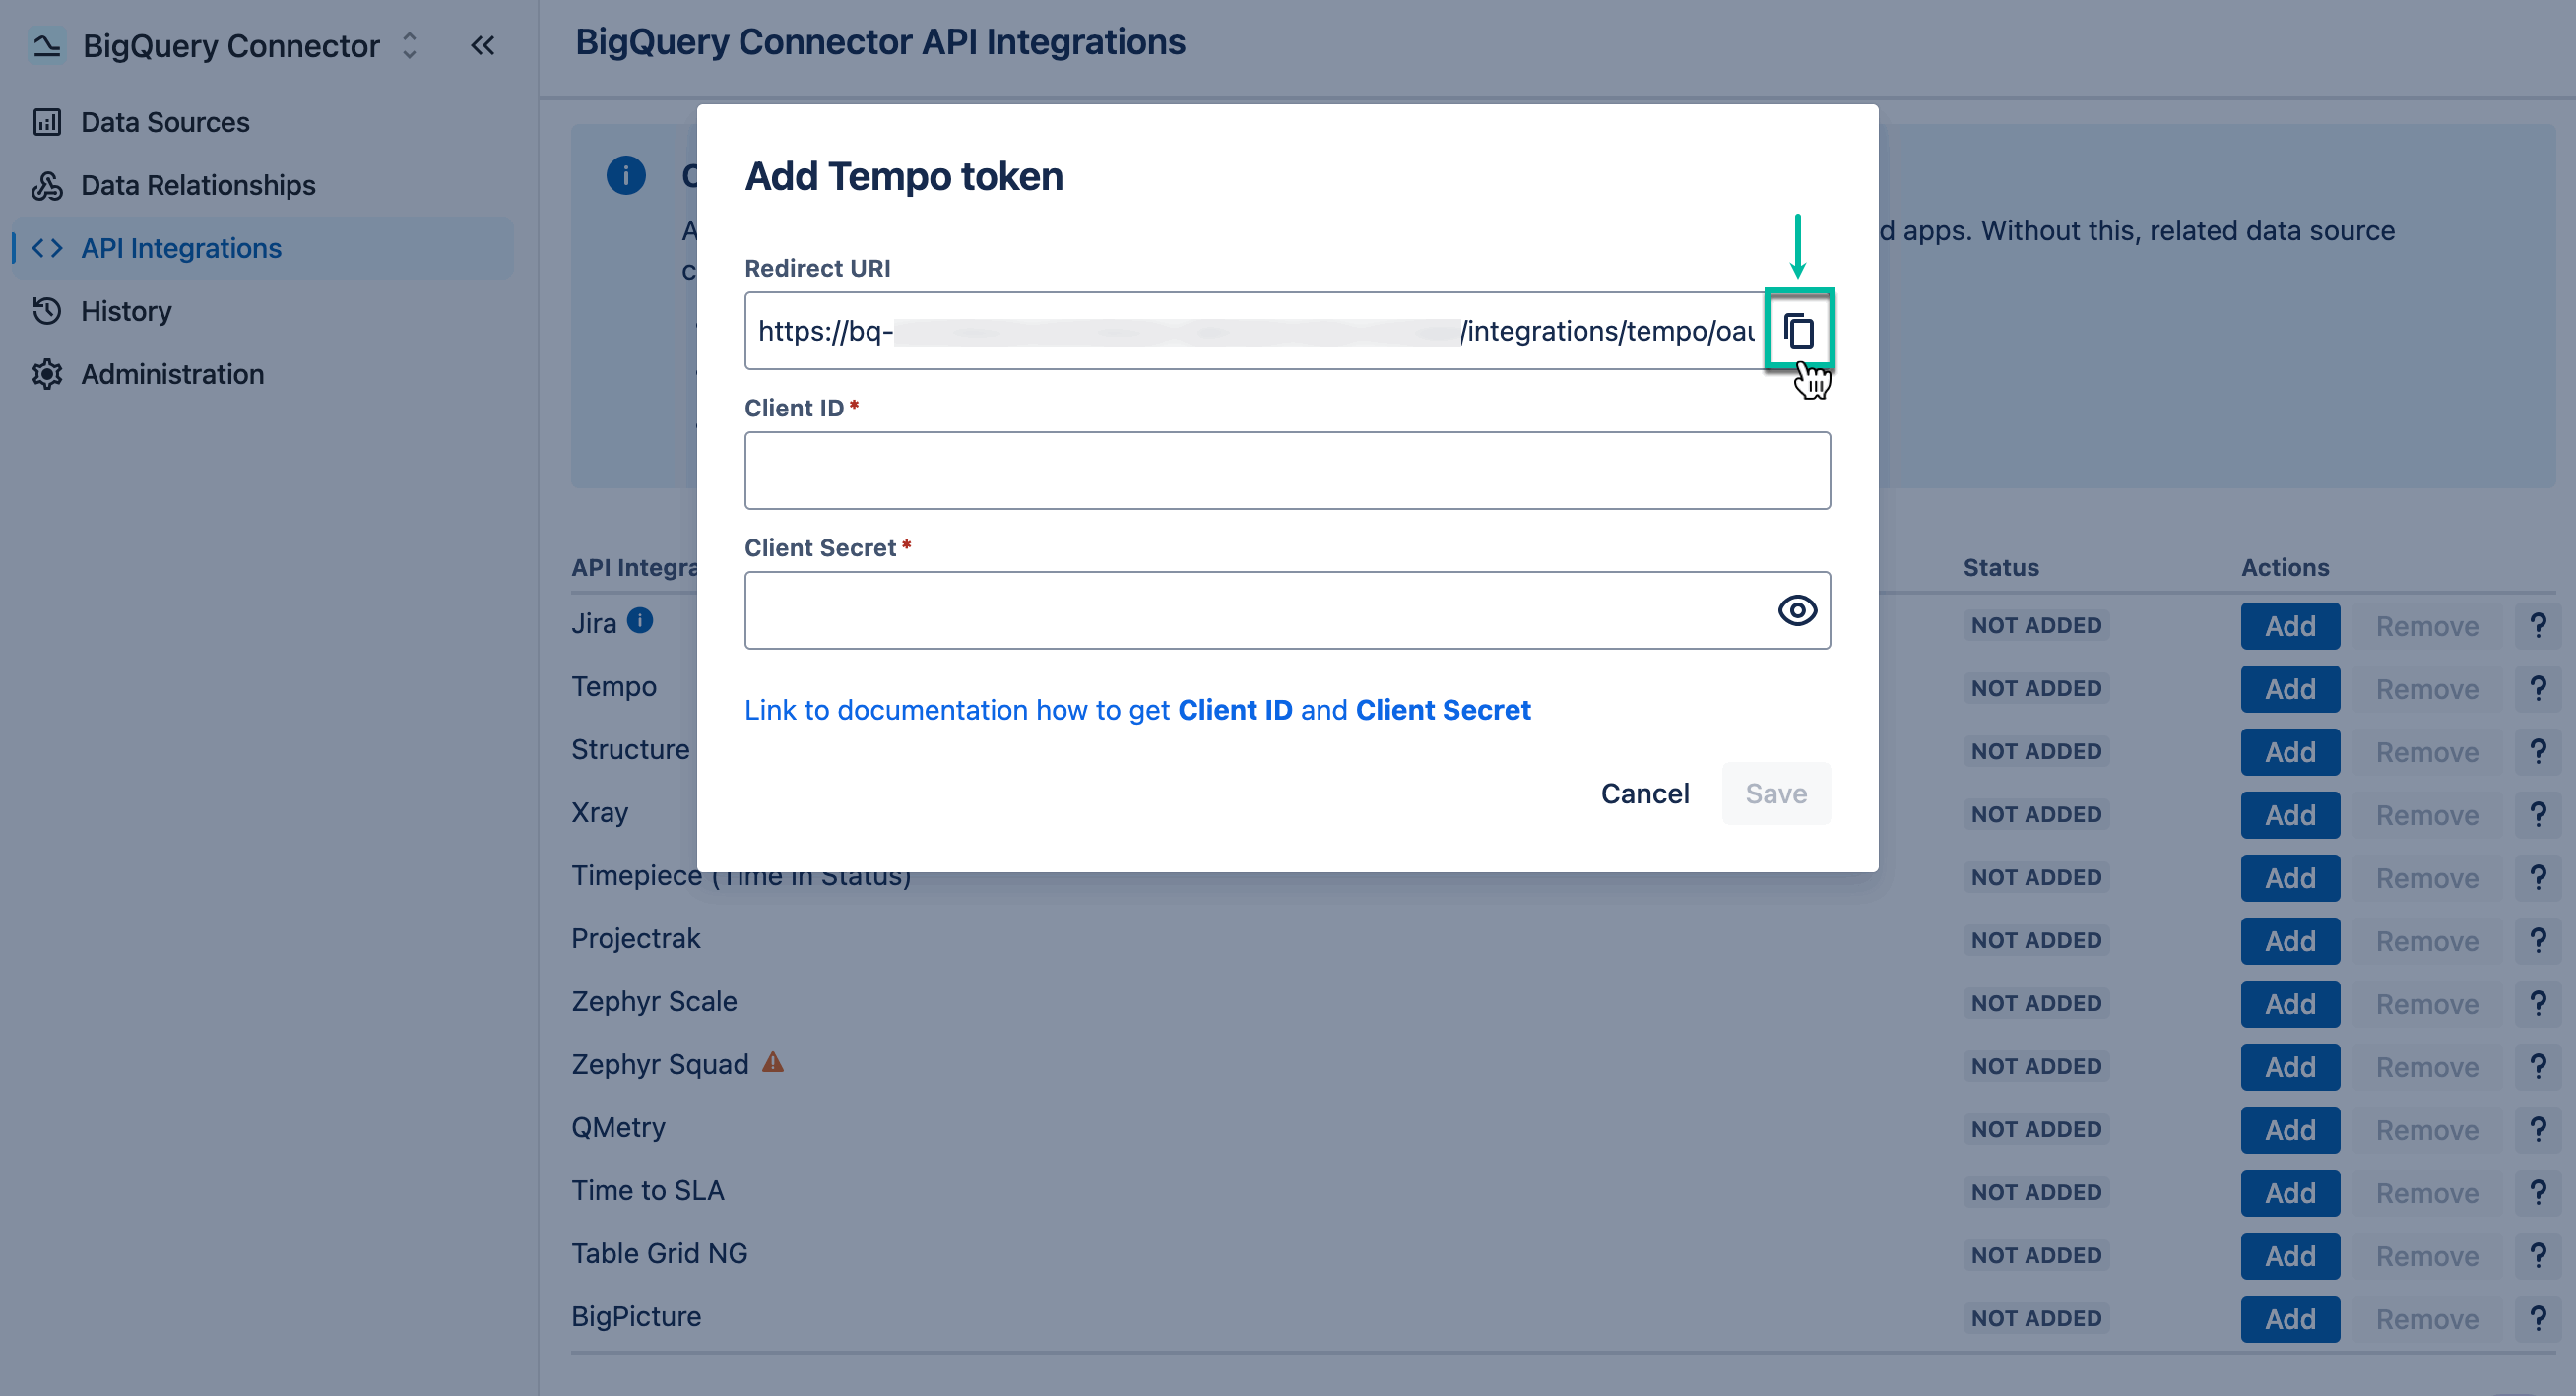Click the BigQuery Connector app logo
2576x1396 pixels.
tap(45, 45)
